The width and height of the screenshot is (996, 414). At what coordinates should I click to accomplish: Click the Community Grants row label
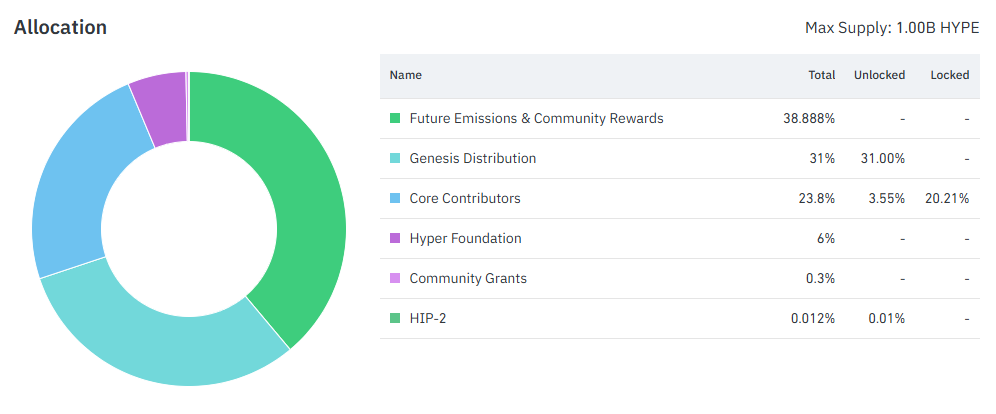coord(468,278)
